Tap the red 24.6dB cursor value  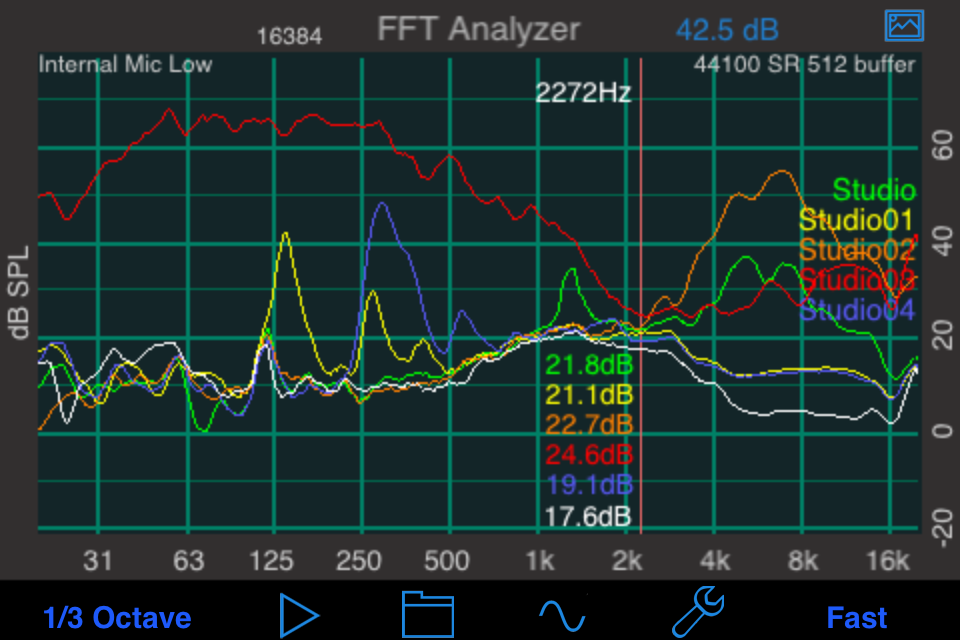click(588, 455)
